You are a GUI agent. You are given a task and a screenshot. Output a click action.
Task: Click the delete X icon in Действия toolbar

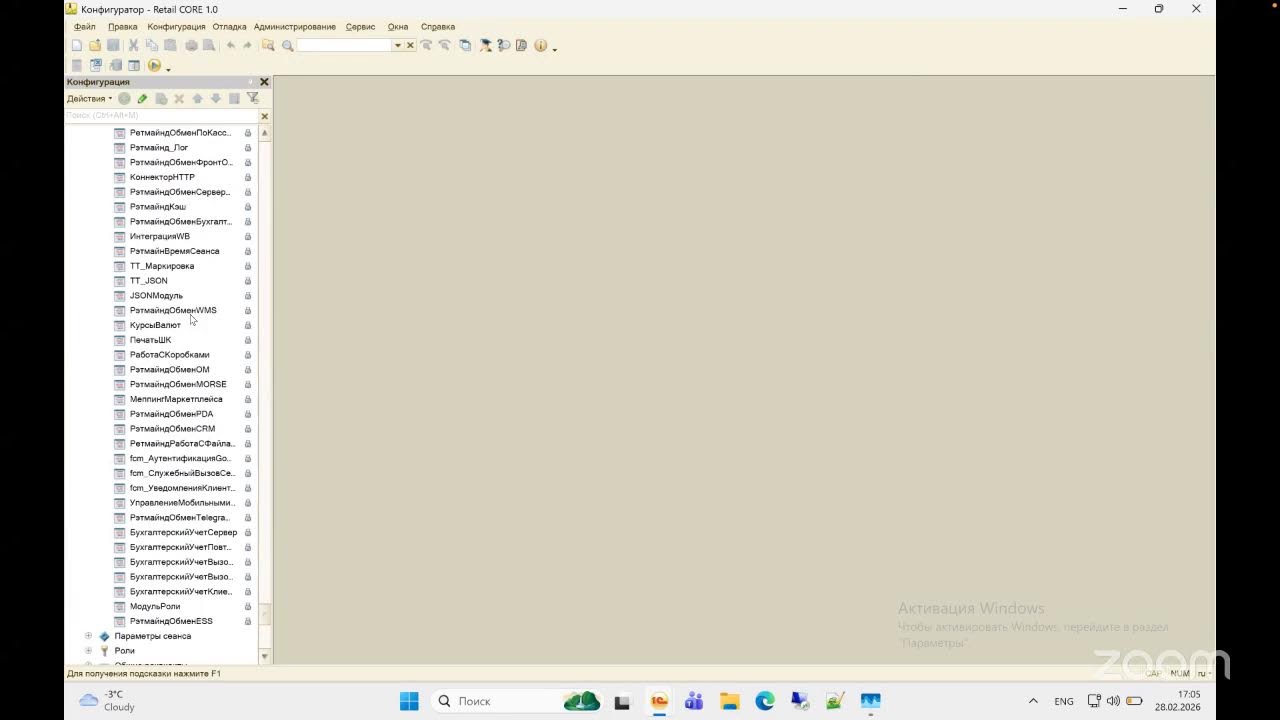[179, 98]
